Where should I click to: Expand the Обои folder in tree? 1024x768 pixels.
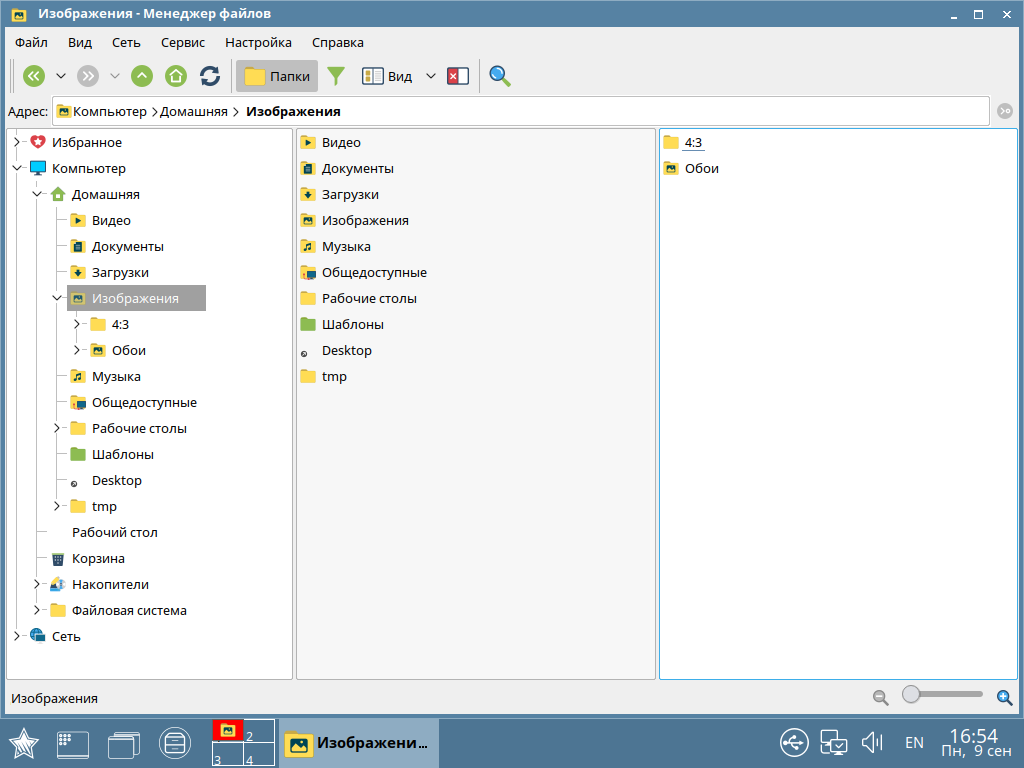click(x=78, y=351)
